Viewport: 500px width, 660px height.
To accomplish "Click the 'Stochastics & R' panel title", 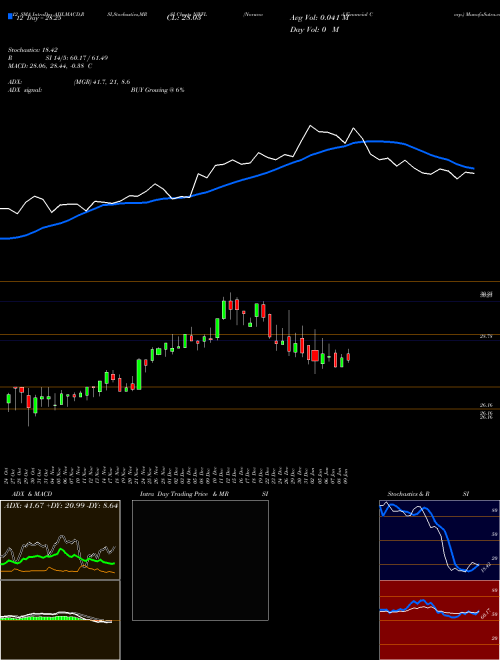I will coord(408,494).
